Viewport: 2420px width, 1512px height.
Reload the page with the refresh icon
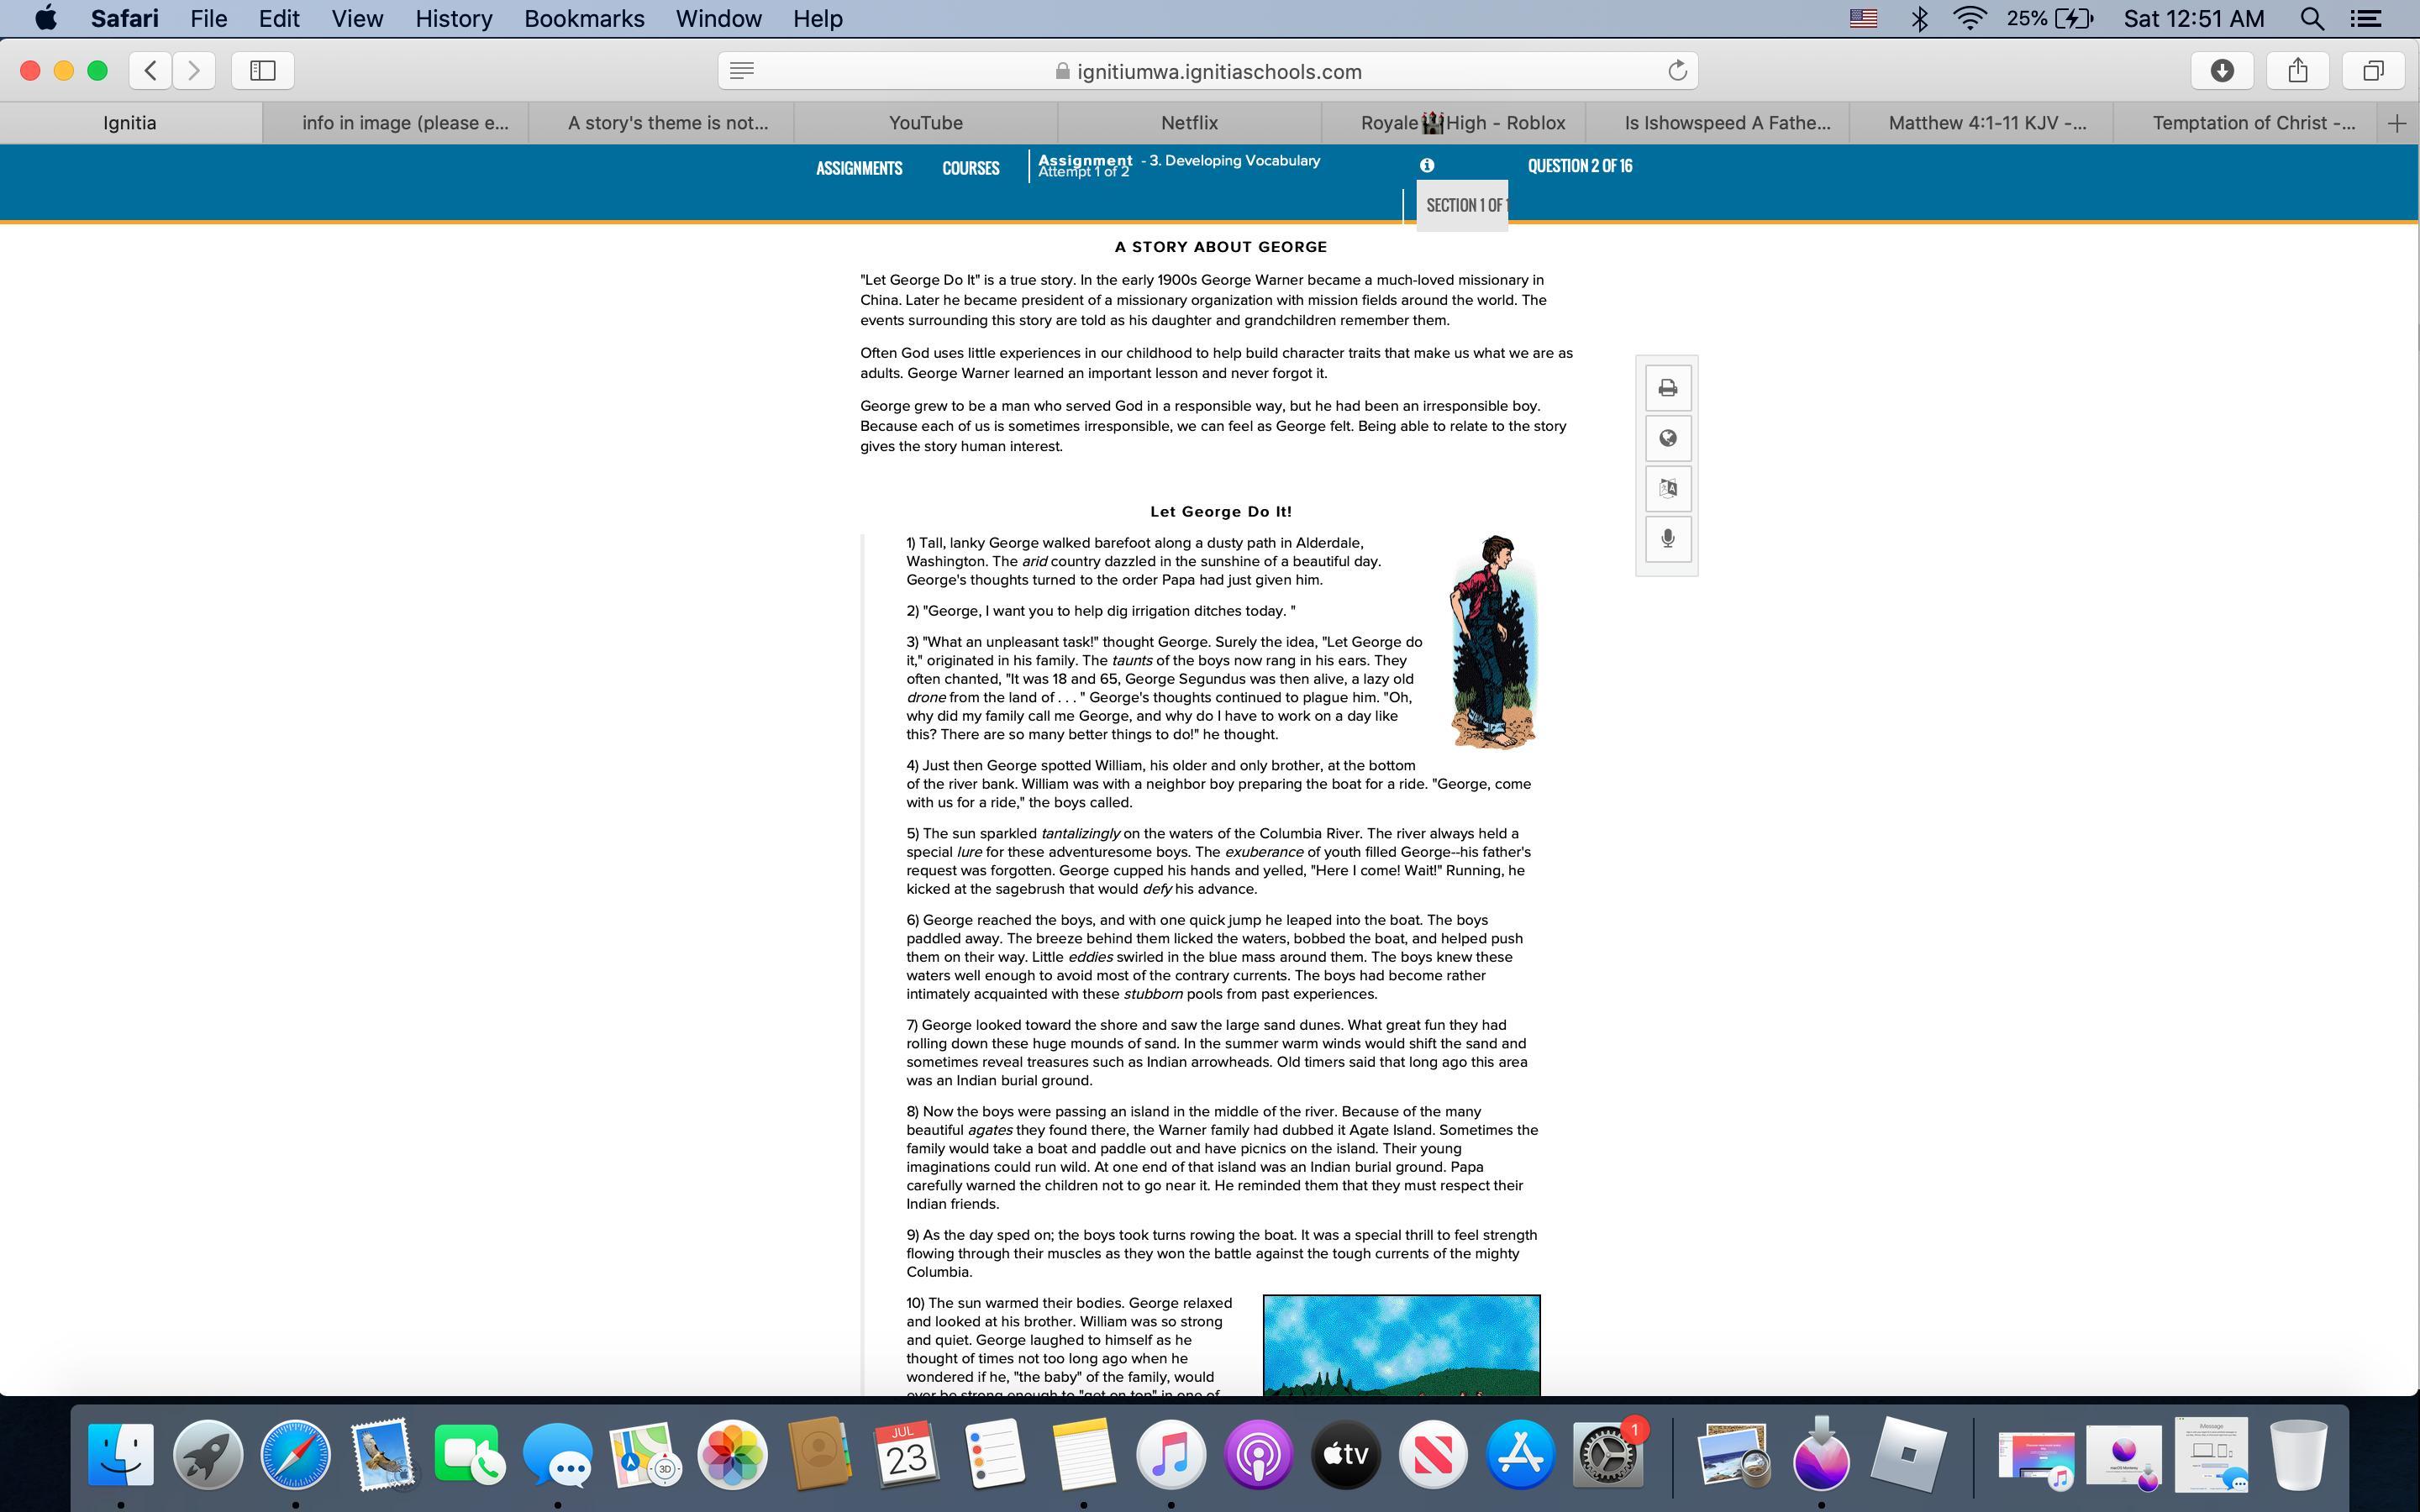pos(1677,71)
